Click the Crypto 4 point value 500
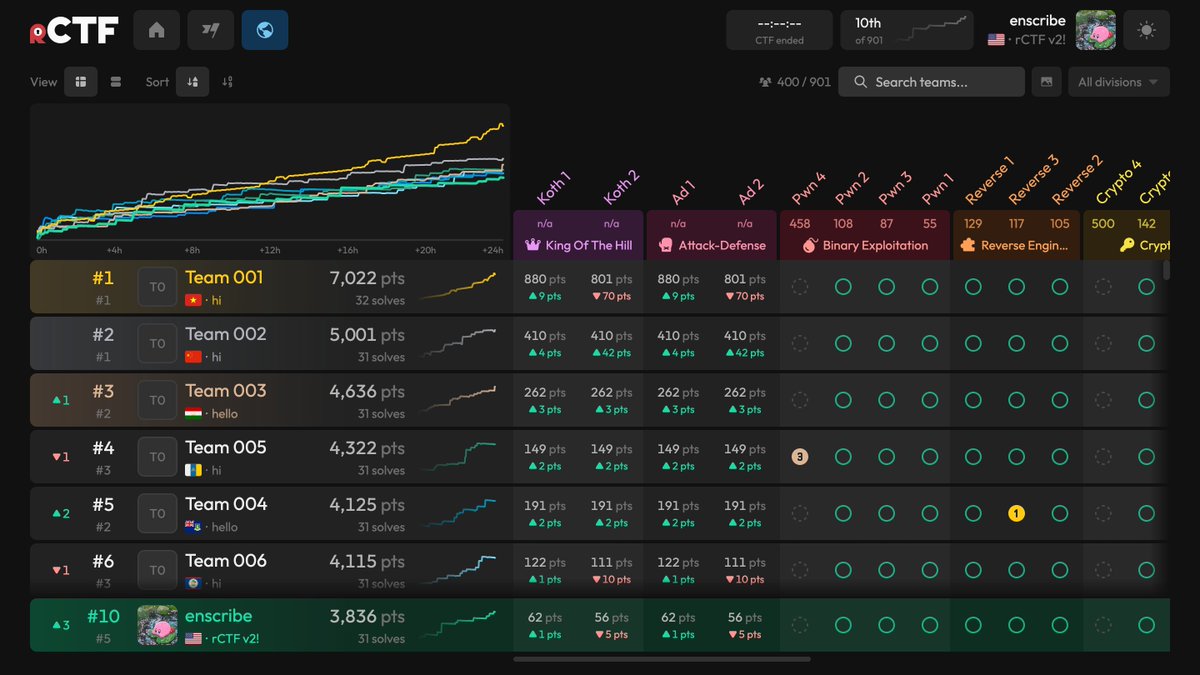Screen dimensions: 1200x675 point(1103,224)
